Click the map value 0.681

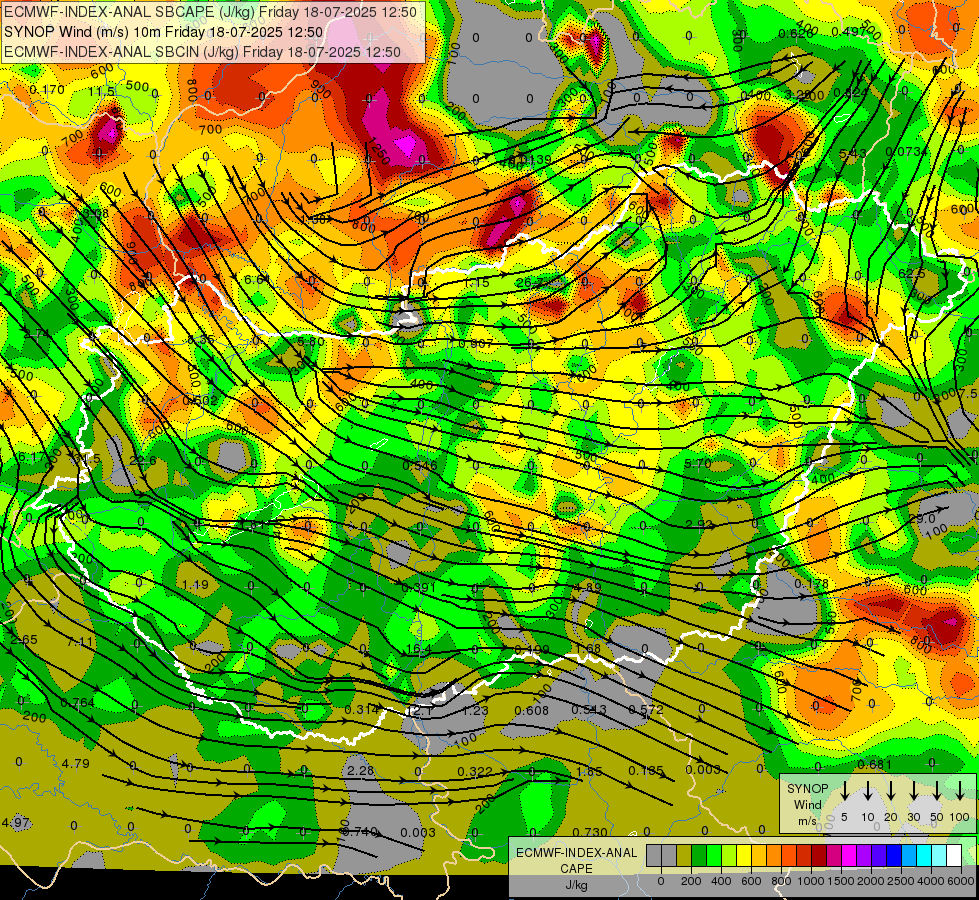[x=875, y=764]
